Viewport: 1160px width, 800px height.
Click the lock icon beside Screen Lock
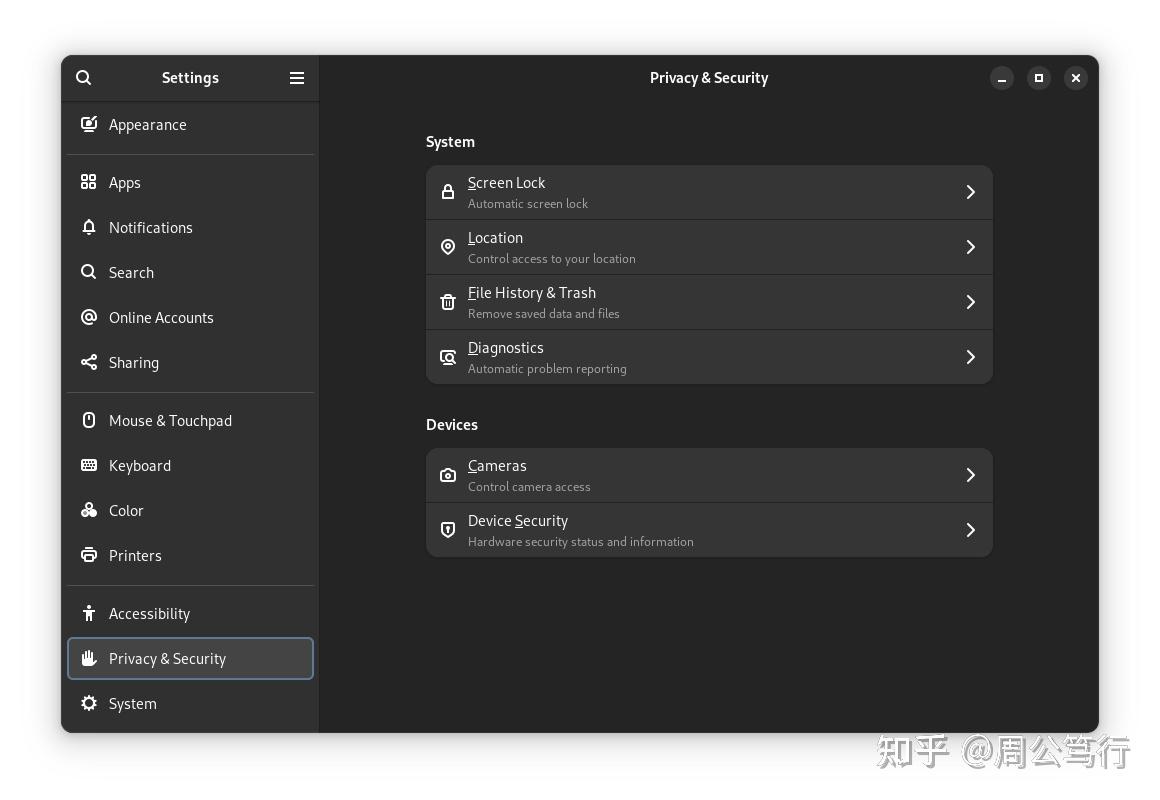[448, 192]
